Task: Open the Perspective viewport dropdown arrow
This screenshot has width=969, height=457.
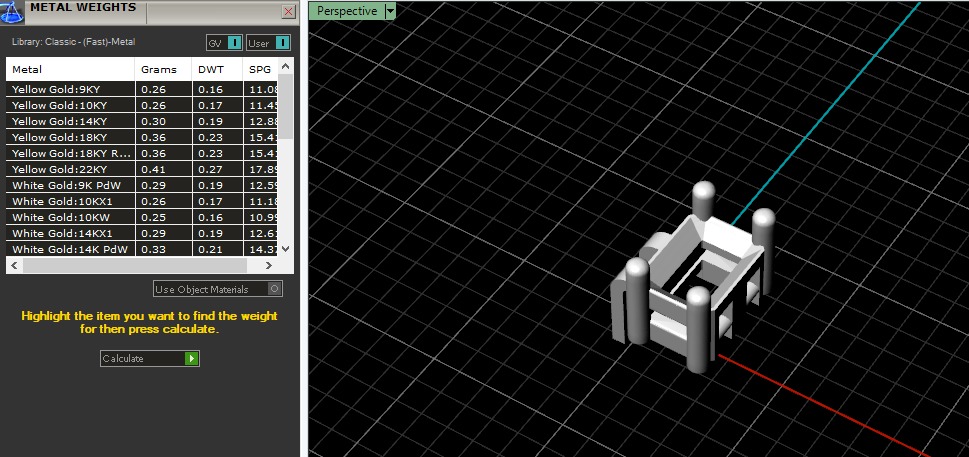Action: click(x=389, y=11)
